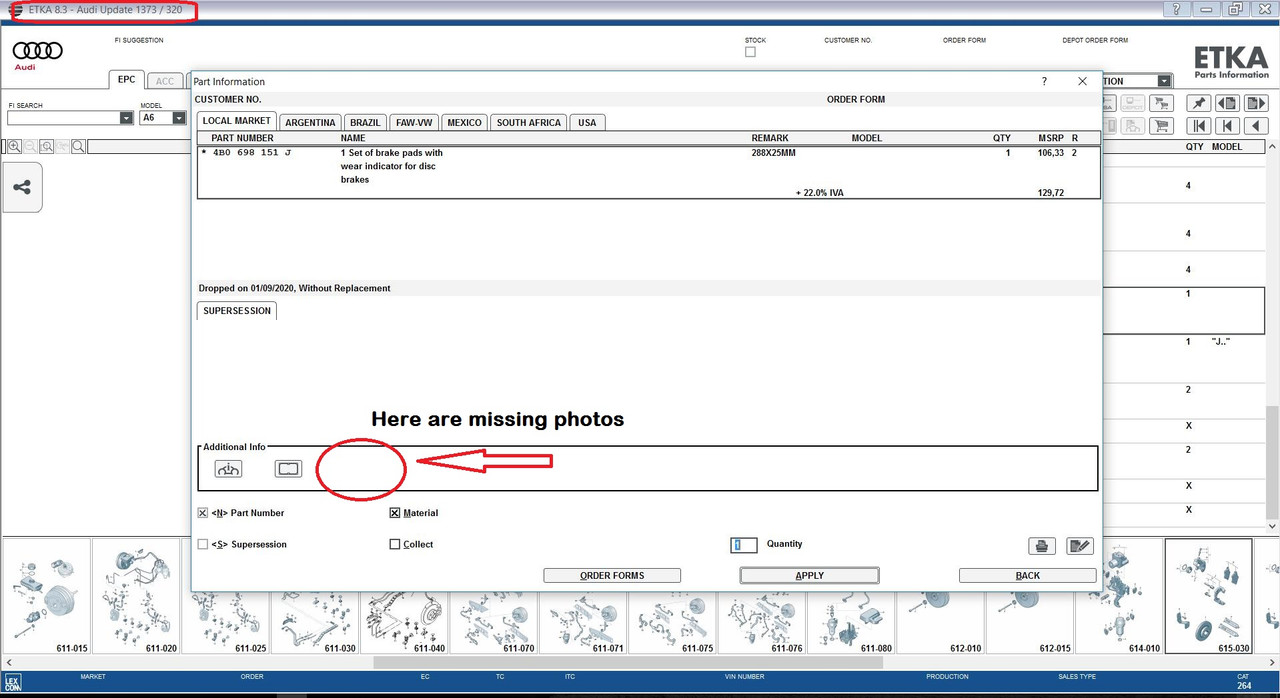Click the LexCom logo in status bar
Viewport: 1280px width, 698px height.
[12, 682]
